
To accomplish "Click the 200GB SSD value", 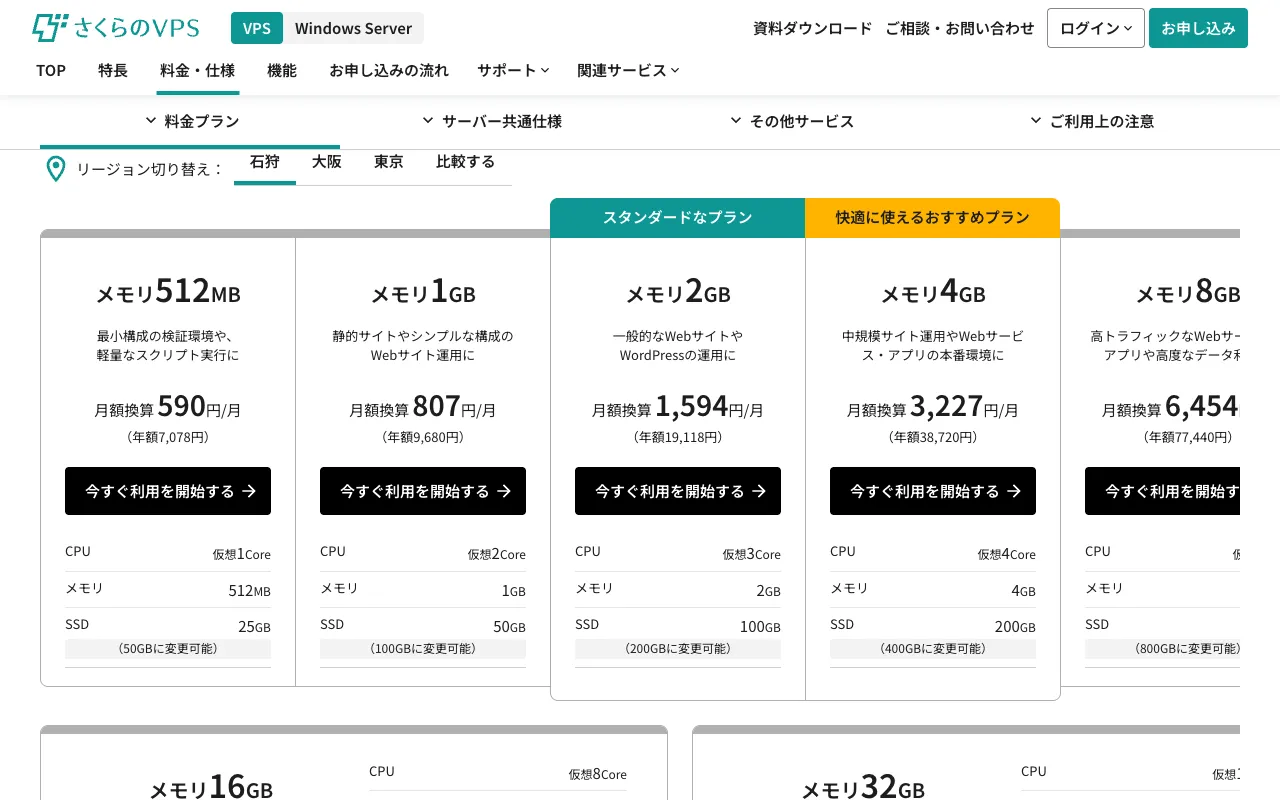I will [x=1015, y=627].
